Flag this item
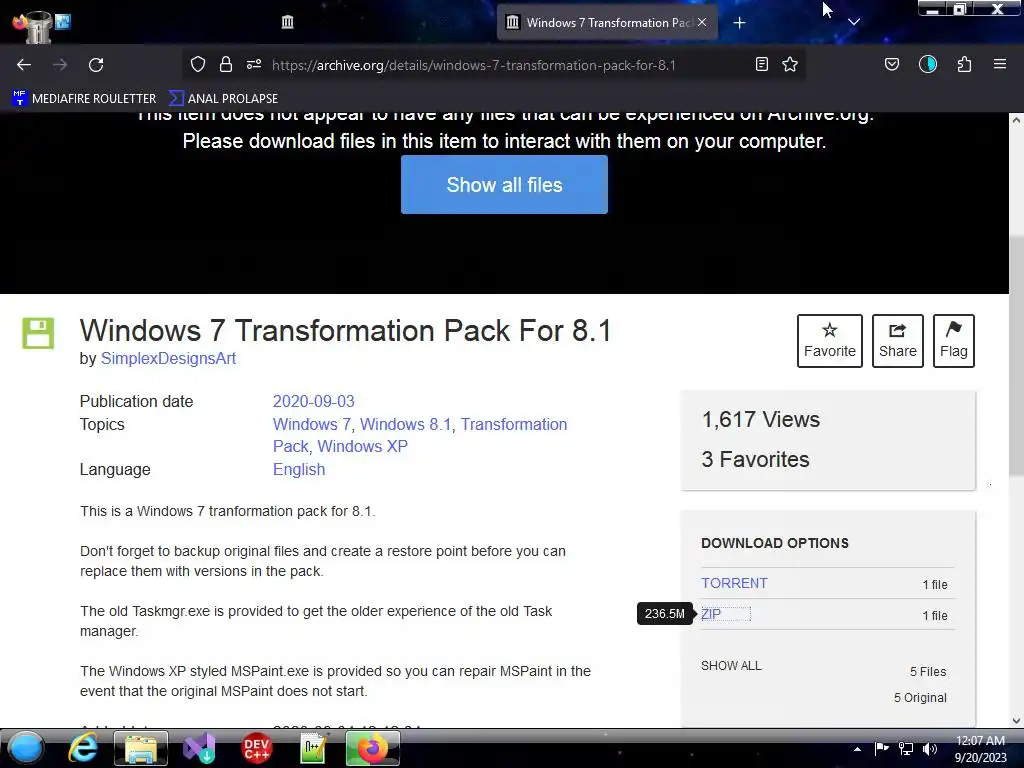This screenshot has width=1024, height=768. point(953,341)
